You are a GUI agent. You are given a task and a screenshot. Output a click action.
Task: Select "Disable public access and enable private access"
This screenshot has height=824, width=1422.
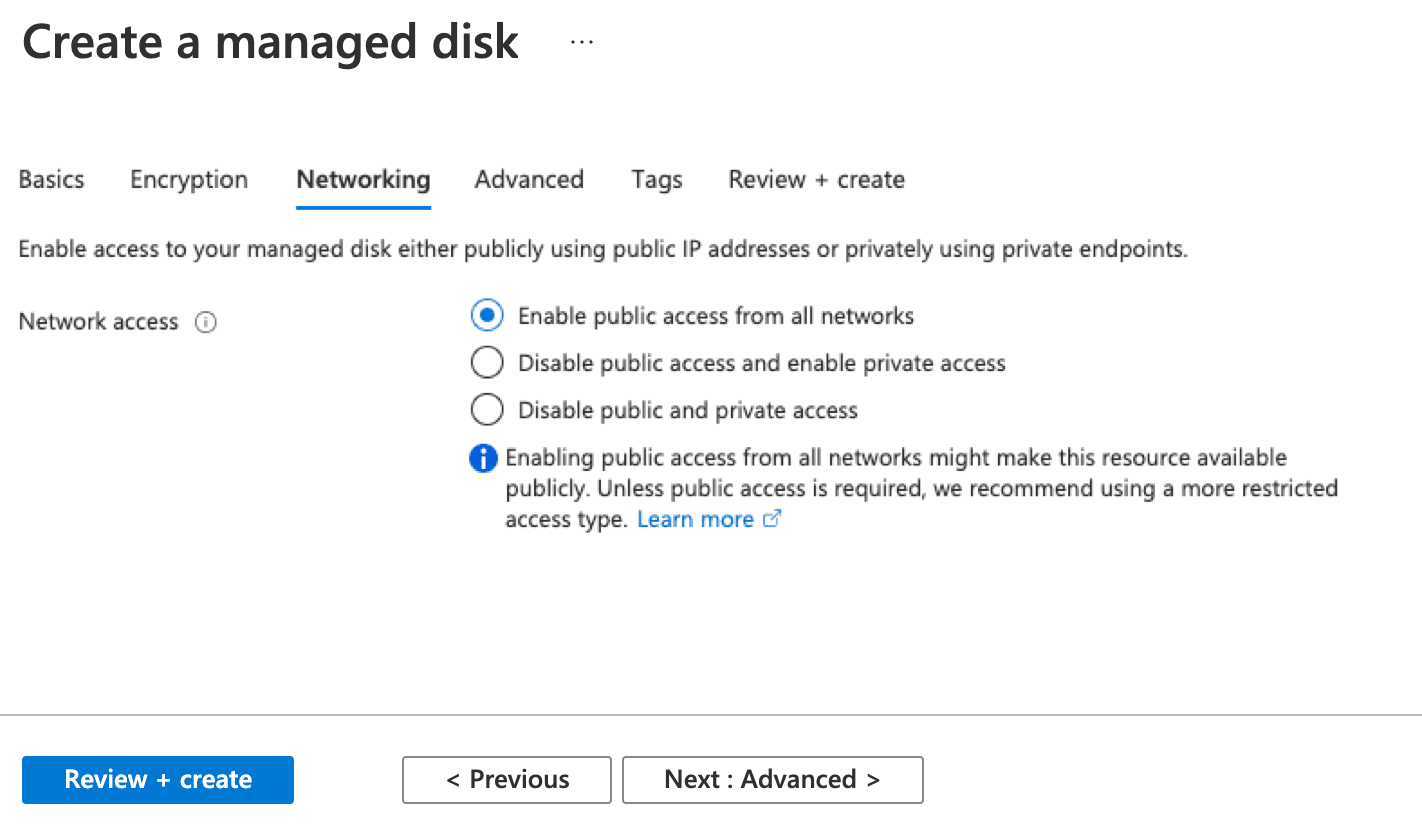487,362
